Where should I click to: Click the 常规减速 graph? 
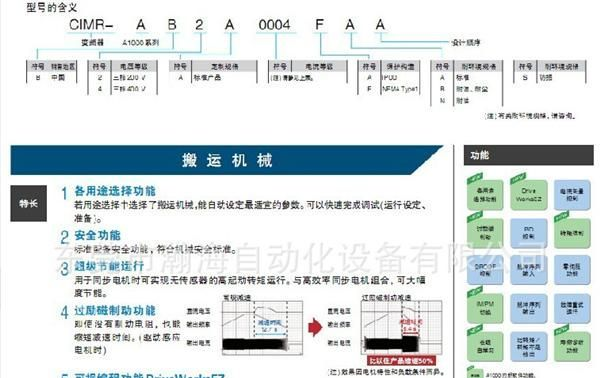tap(262, 327)
